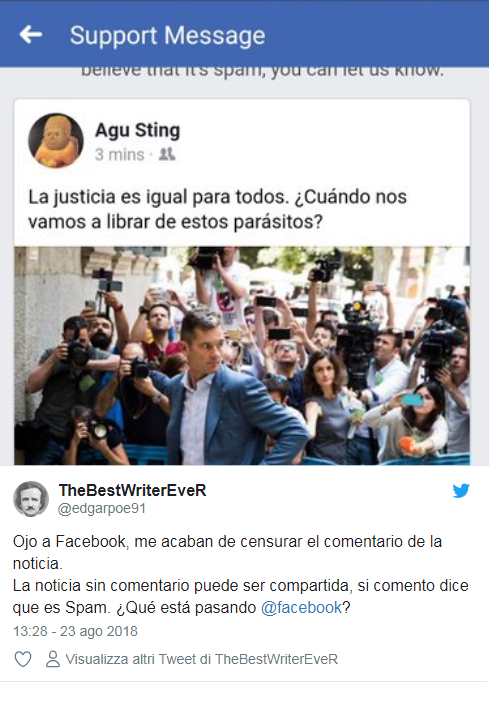Viewport: 489px width, 711px height.
Task: Select the Support Message header title
Action: click(167, 35)
